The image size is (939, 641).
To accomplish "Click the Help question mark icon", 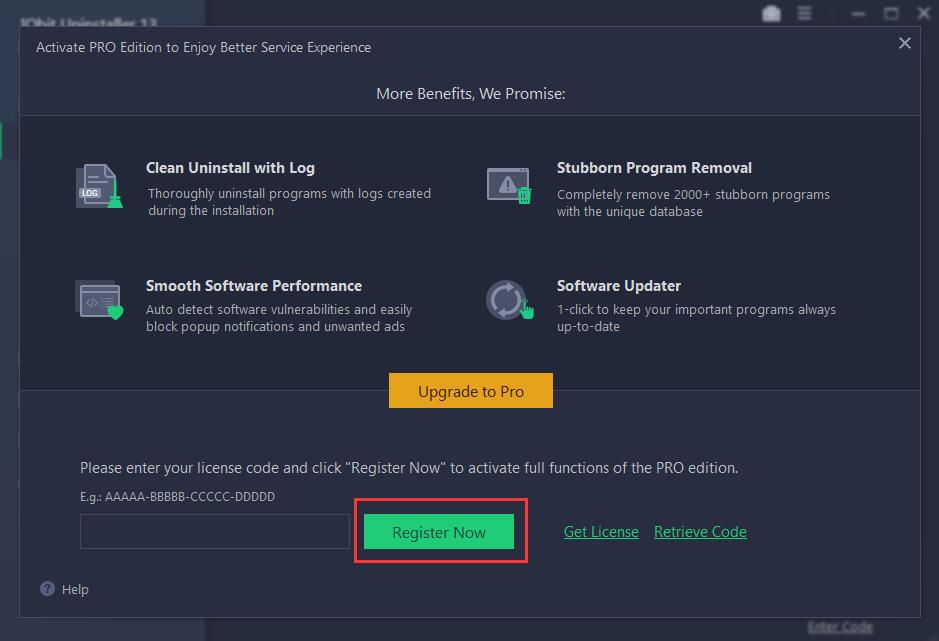I will (47, 589).
